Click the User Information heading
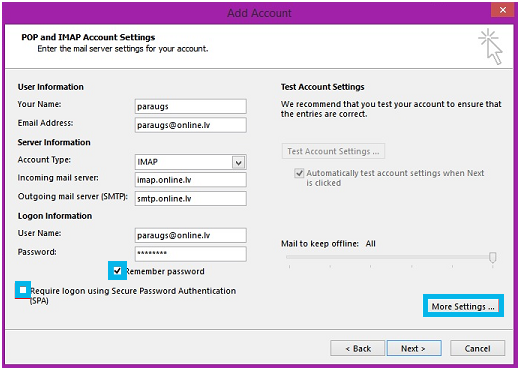Image resolution: width=520 pixels, height=371 pixels. [x=51, y=87]
